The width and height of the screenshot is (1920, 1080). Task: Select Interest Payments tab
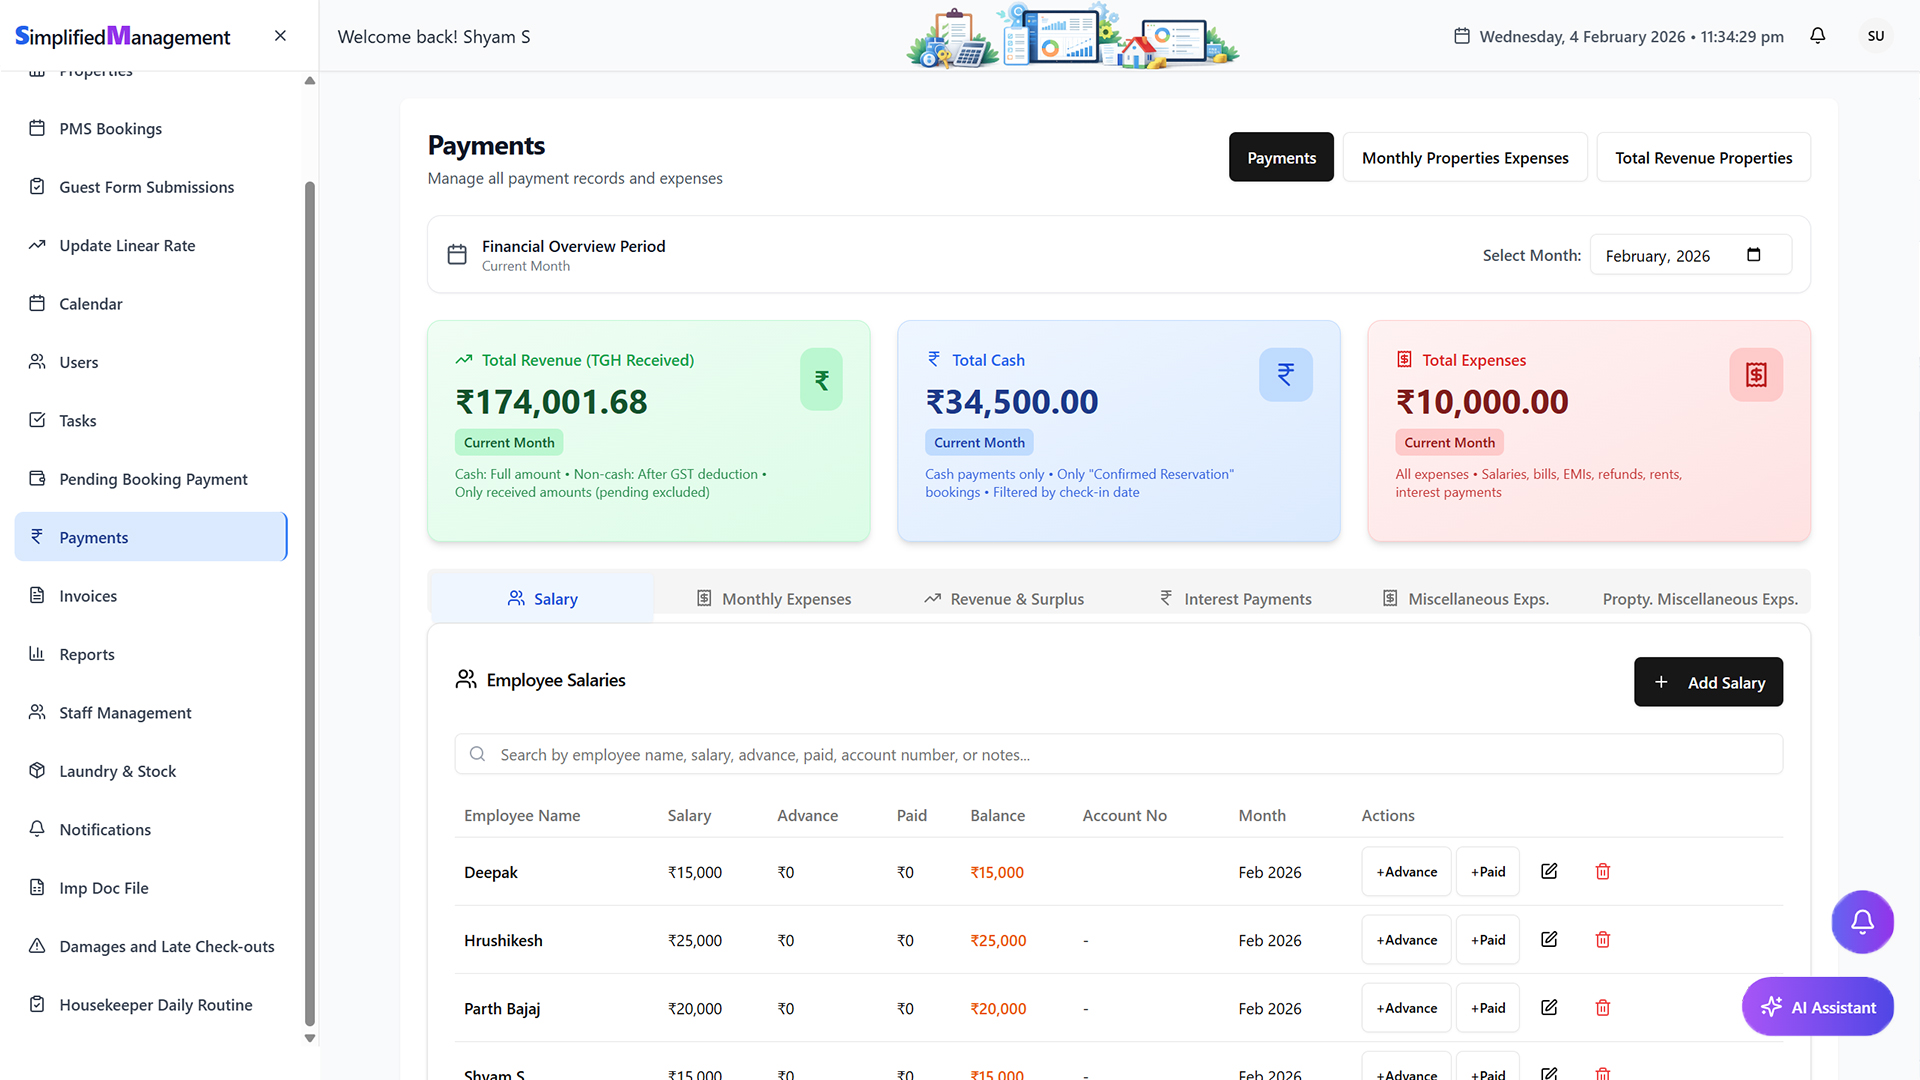coord(1235,599)
